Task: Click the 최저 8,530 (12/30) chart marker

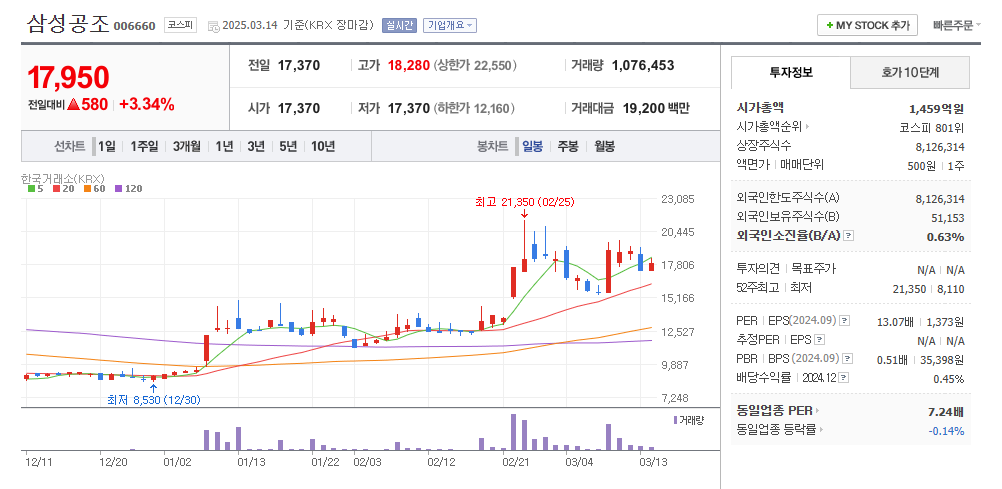Action: (154, 400)
